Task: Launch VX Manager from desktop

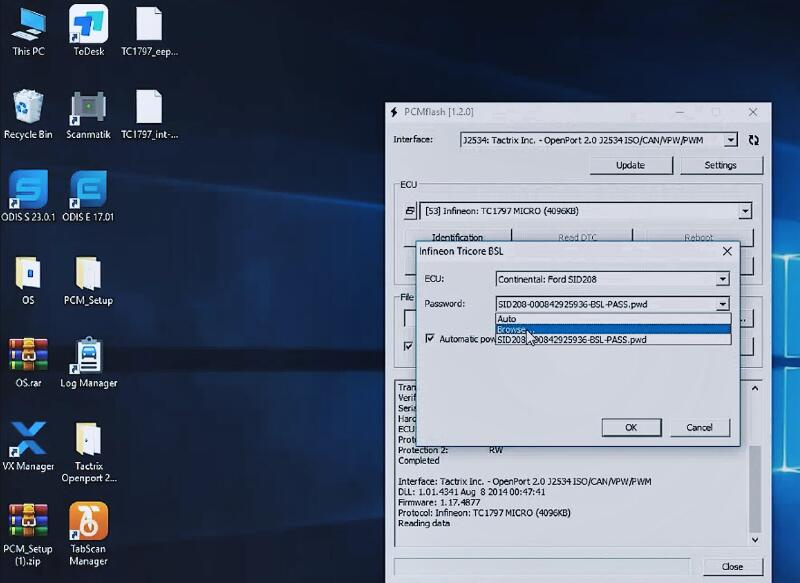Action: pos(29,438)
